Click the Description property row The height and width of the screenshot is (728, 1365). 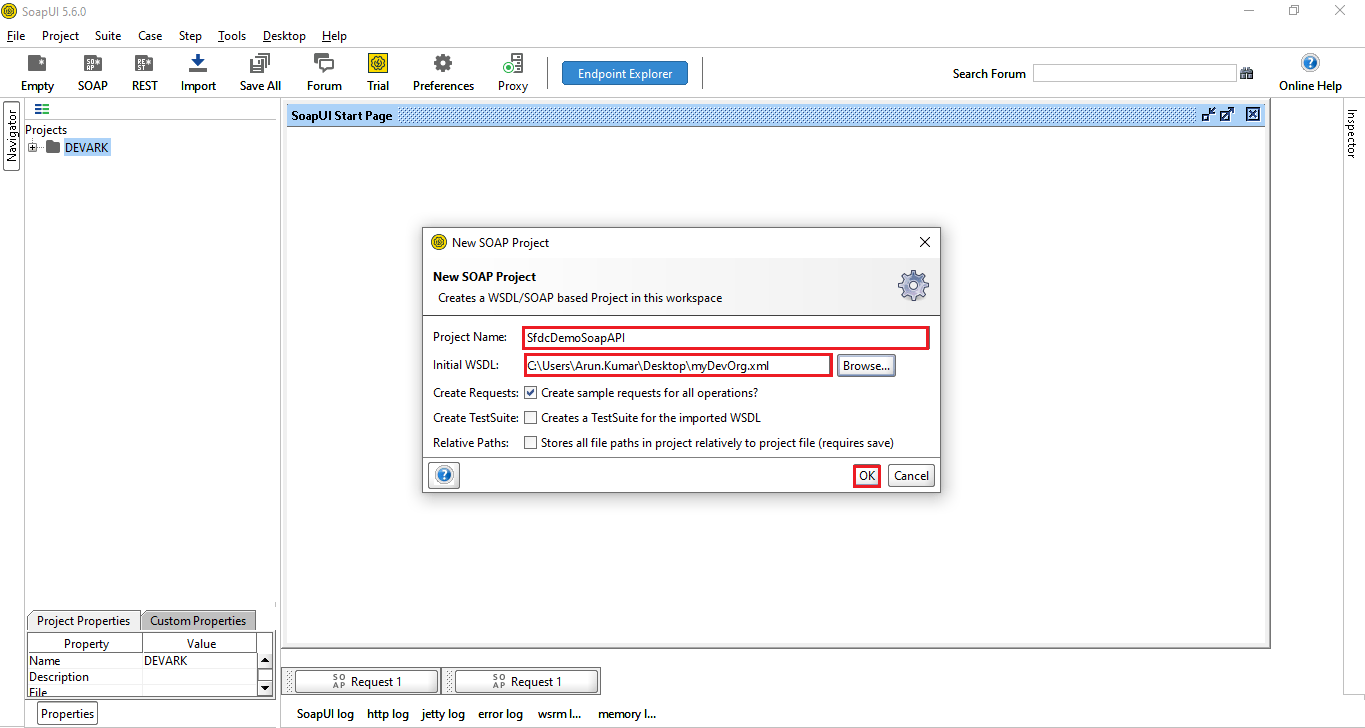[142, 677]
